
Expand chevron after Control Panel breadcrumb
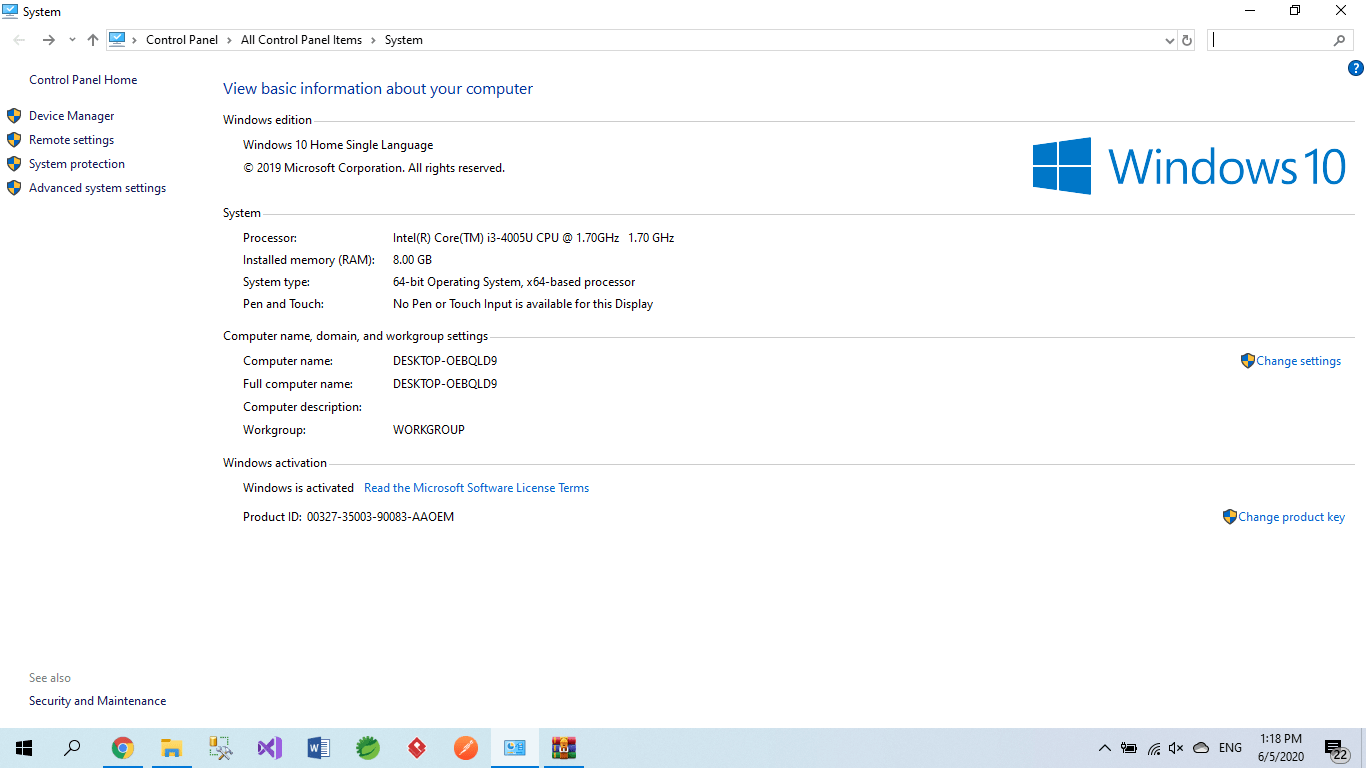point(230,40)
